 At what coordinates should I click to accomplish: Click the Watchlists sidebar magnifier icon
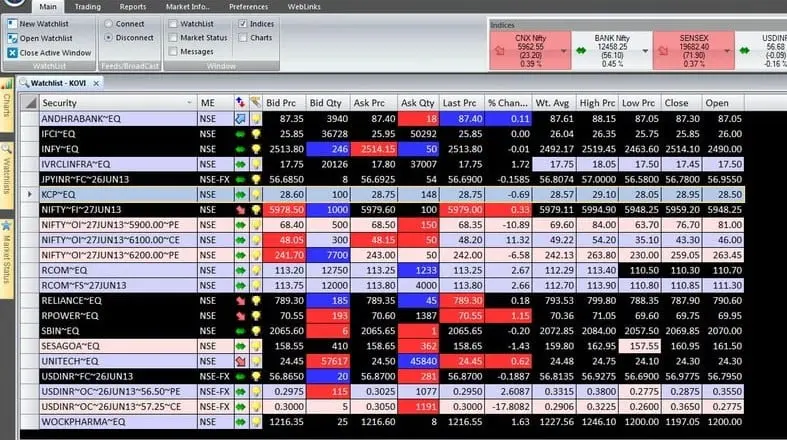7,149
